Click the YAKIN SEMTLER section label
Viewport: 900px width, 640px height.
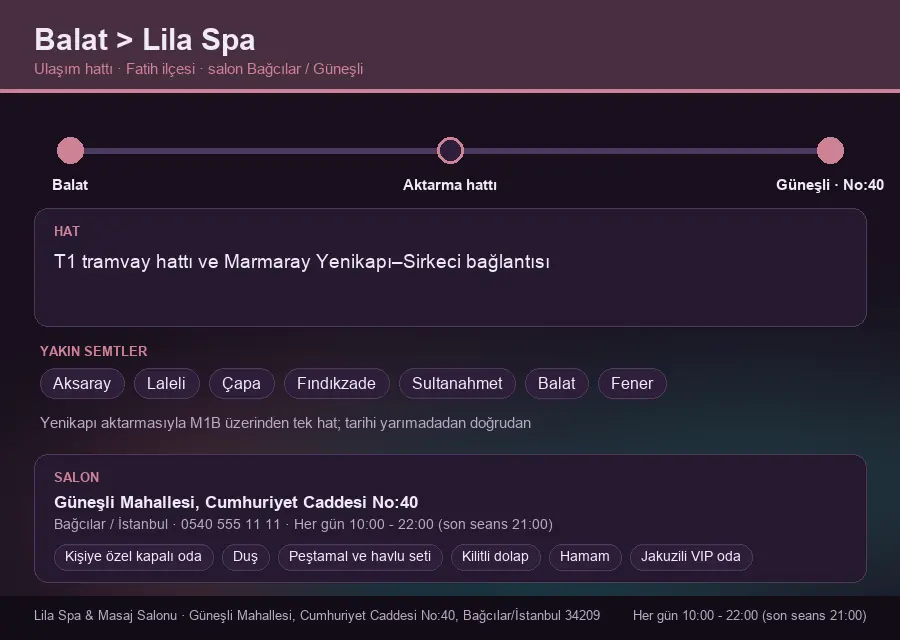(x=94, y=351)
